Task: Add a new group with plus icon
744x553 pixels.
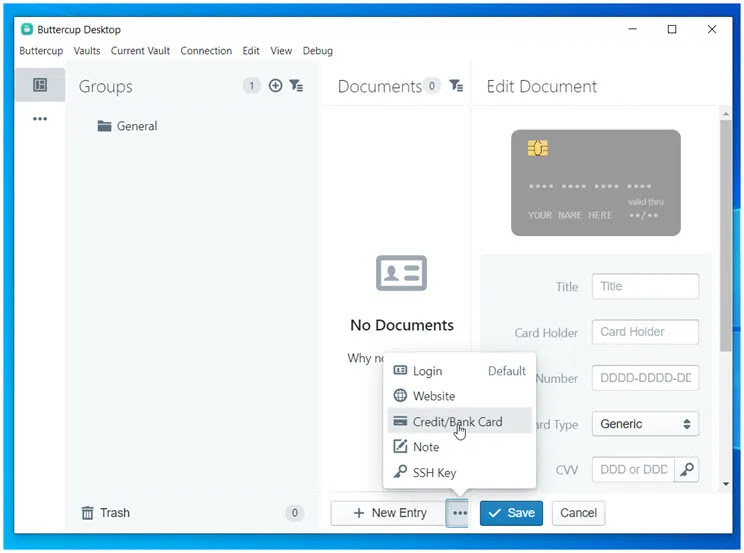Action: click(x=275, y=85)
